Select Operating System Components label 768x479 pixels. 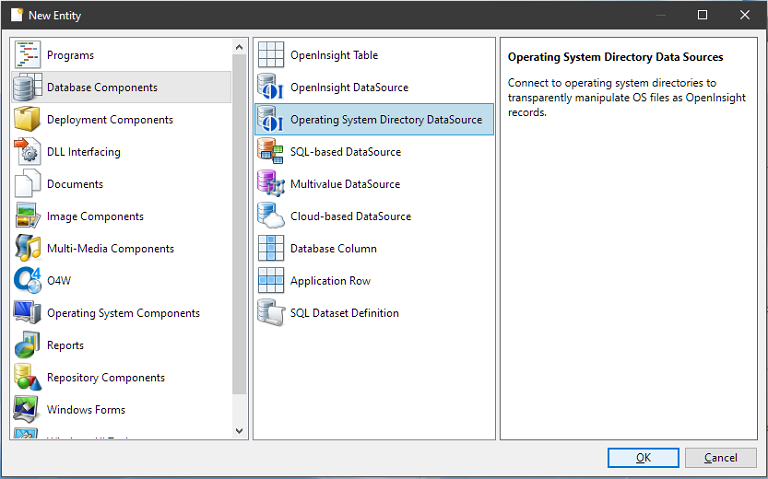(123, 313)
